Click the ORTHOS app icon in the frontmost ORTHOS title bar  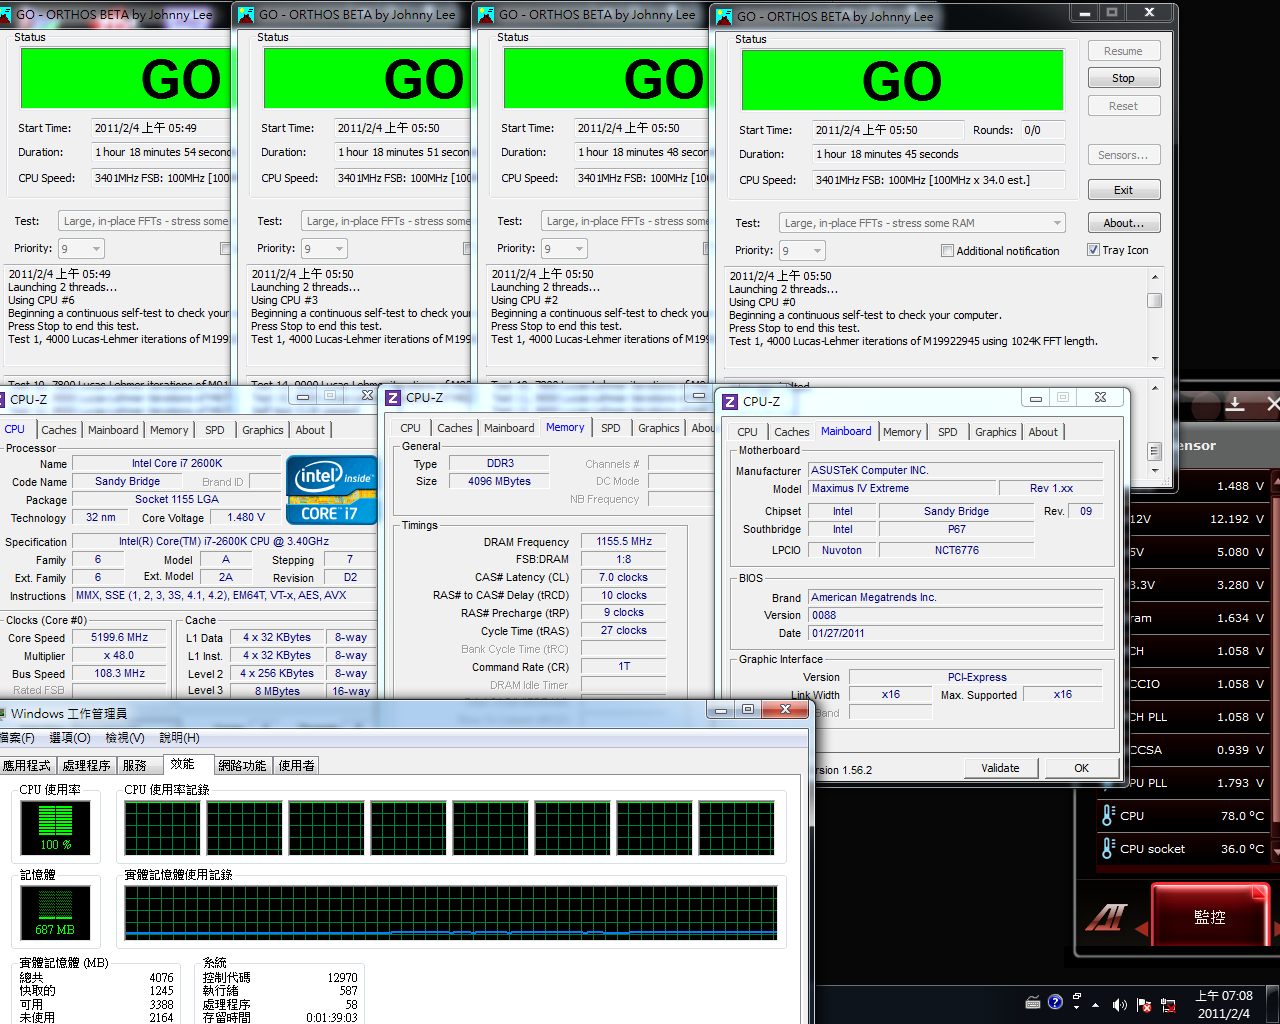tap(723, 16)
